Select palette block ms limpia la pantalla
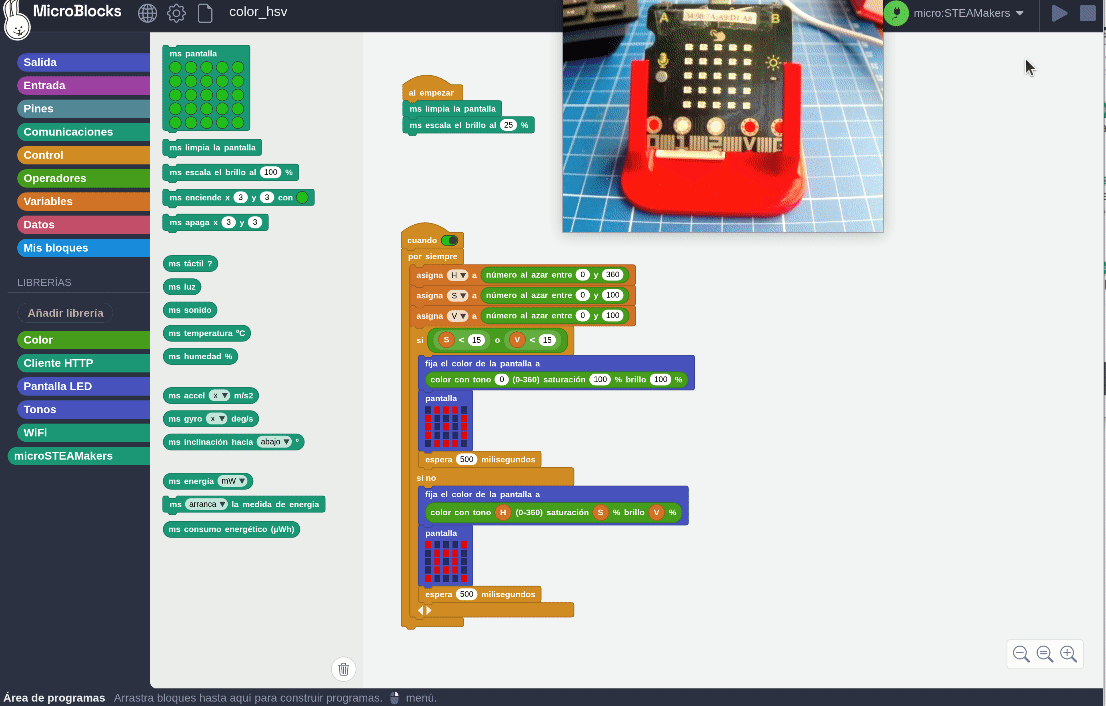The width and height of the screenshot is (1106, 706). pyautogui.click(x=212, y=147)
